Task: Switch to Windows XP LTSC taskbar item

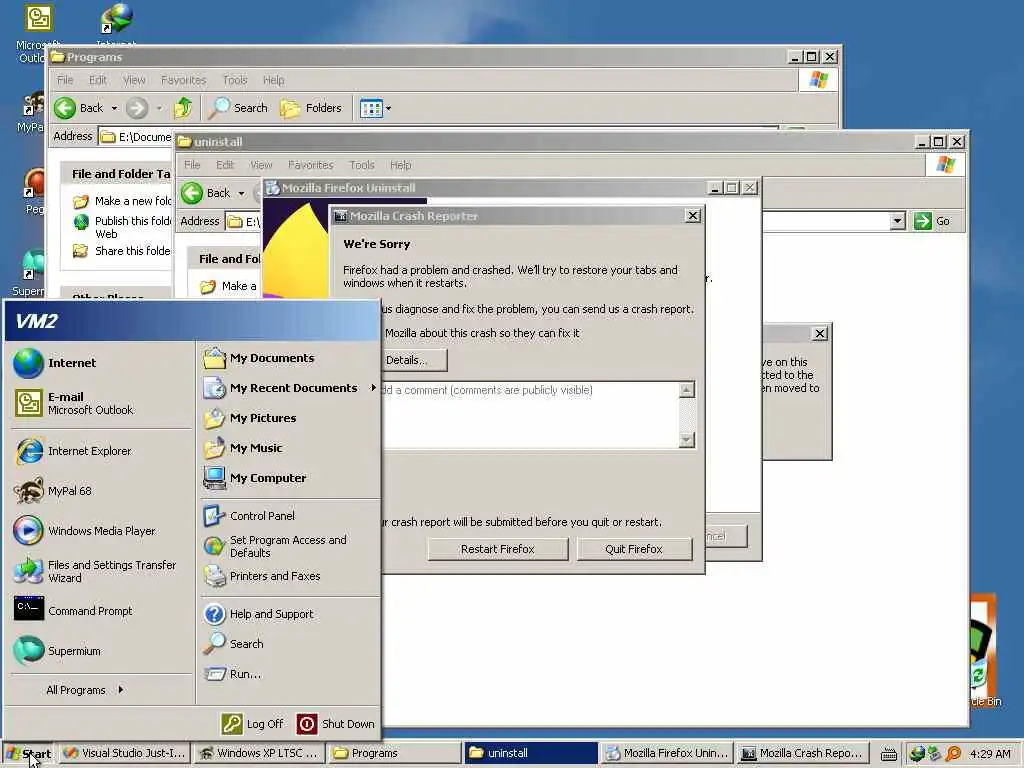Action: (259, 754)
